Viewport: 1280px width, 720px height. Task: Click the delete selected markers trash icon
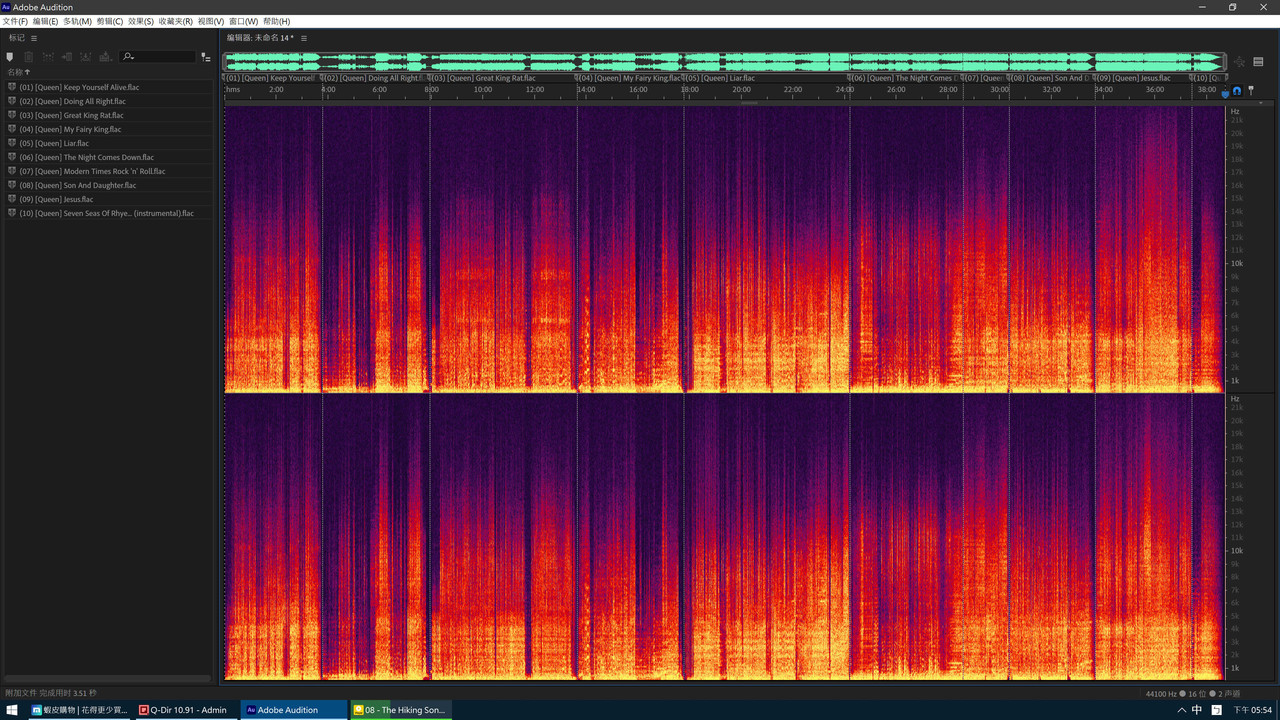[29, 57]
